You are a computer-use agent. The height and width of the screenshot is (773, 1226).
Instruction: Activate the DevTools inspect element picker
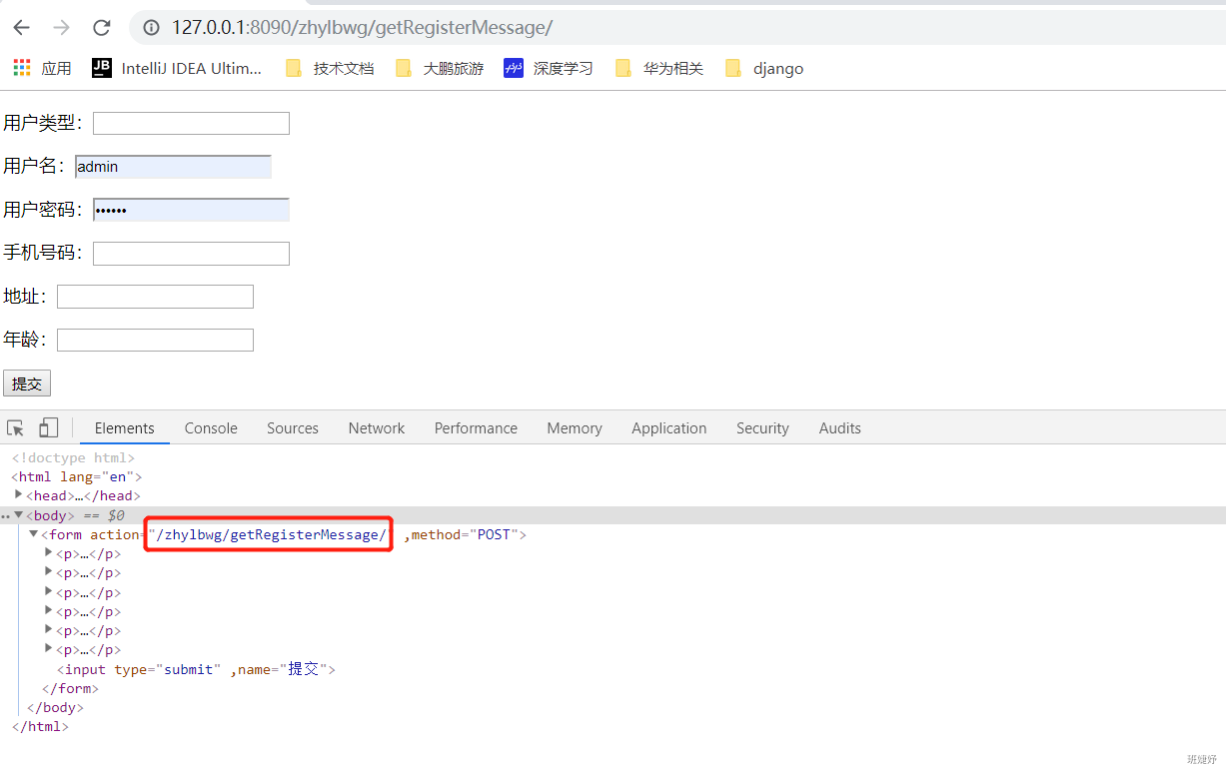16,428
